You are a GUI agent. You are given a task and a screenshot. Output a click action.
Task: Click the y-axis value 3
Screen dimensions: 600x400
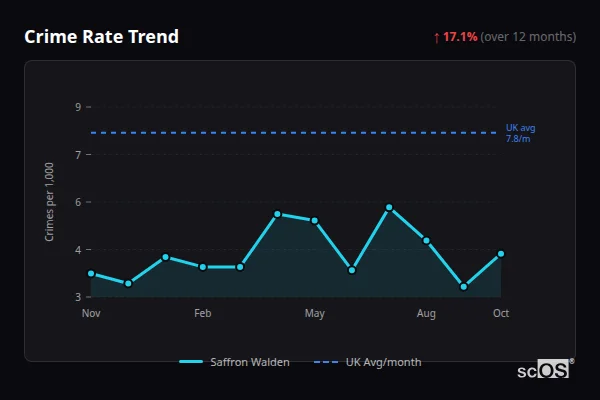click(x=78, y=297)
